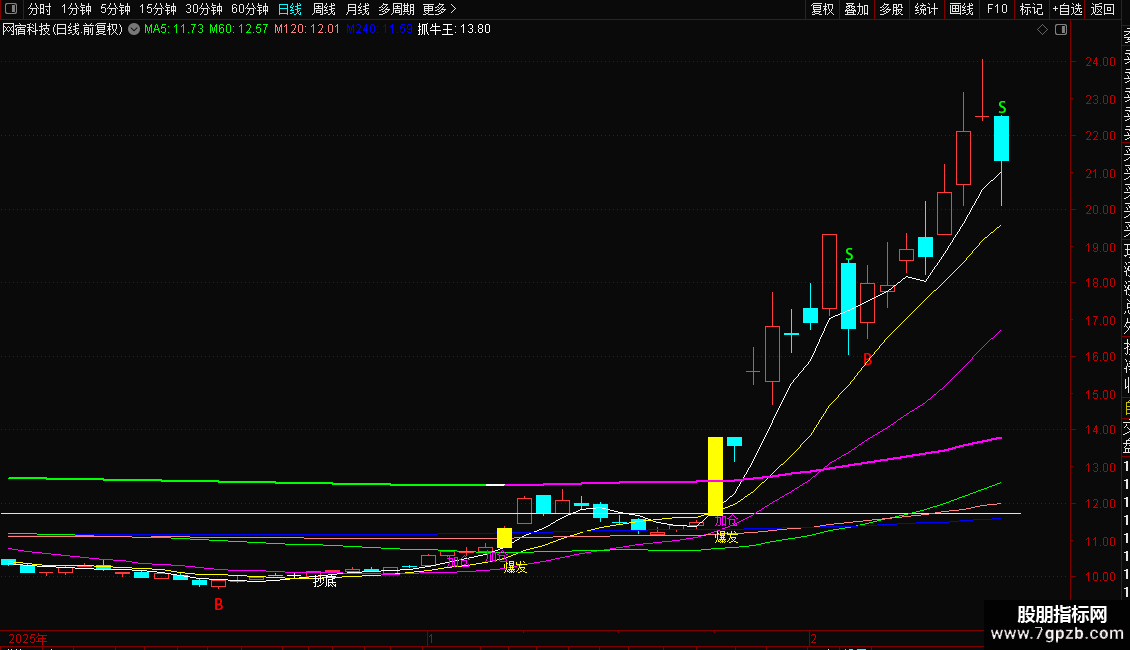Click the MA5: 11.73 indicator value

pos(174,30)
